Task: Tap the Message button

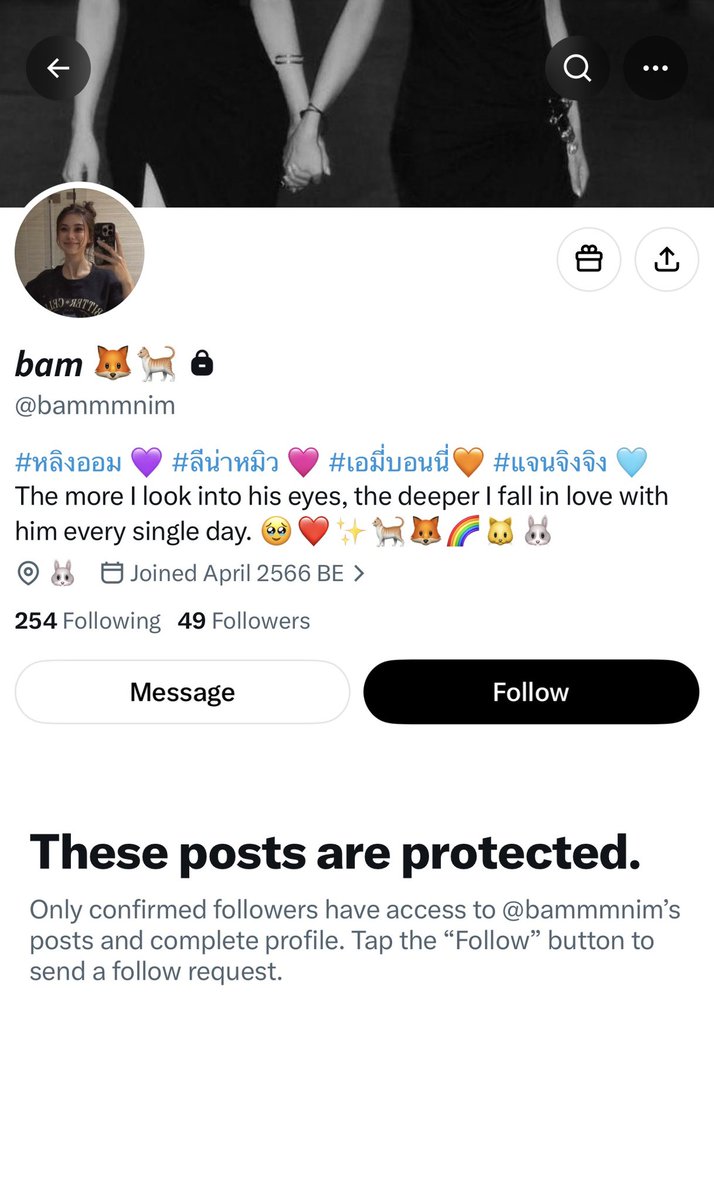Action: tap(182, 692)
